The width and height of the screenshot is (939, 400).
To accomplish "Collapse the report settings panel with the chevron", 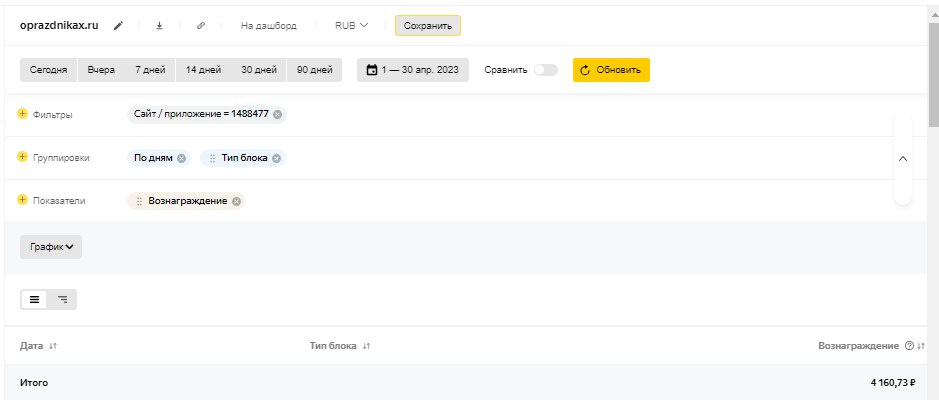I will [903, 159].
